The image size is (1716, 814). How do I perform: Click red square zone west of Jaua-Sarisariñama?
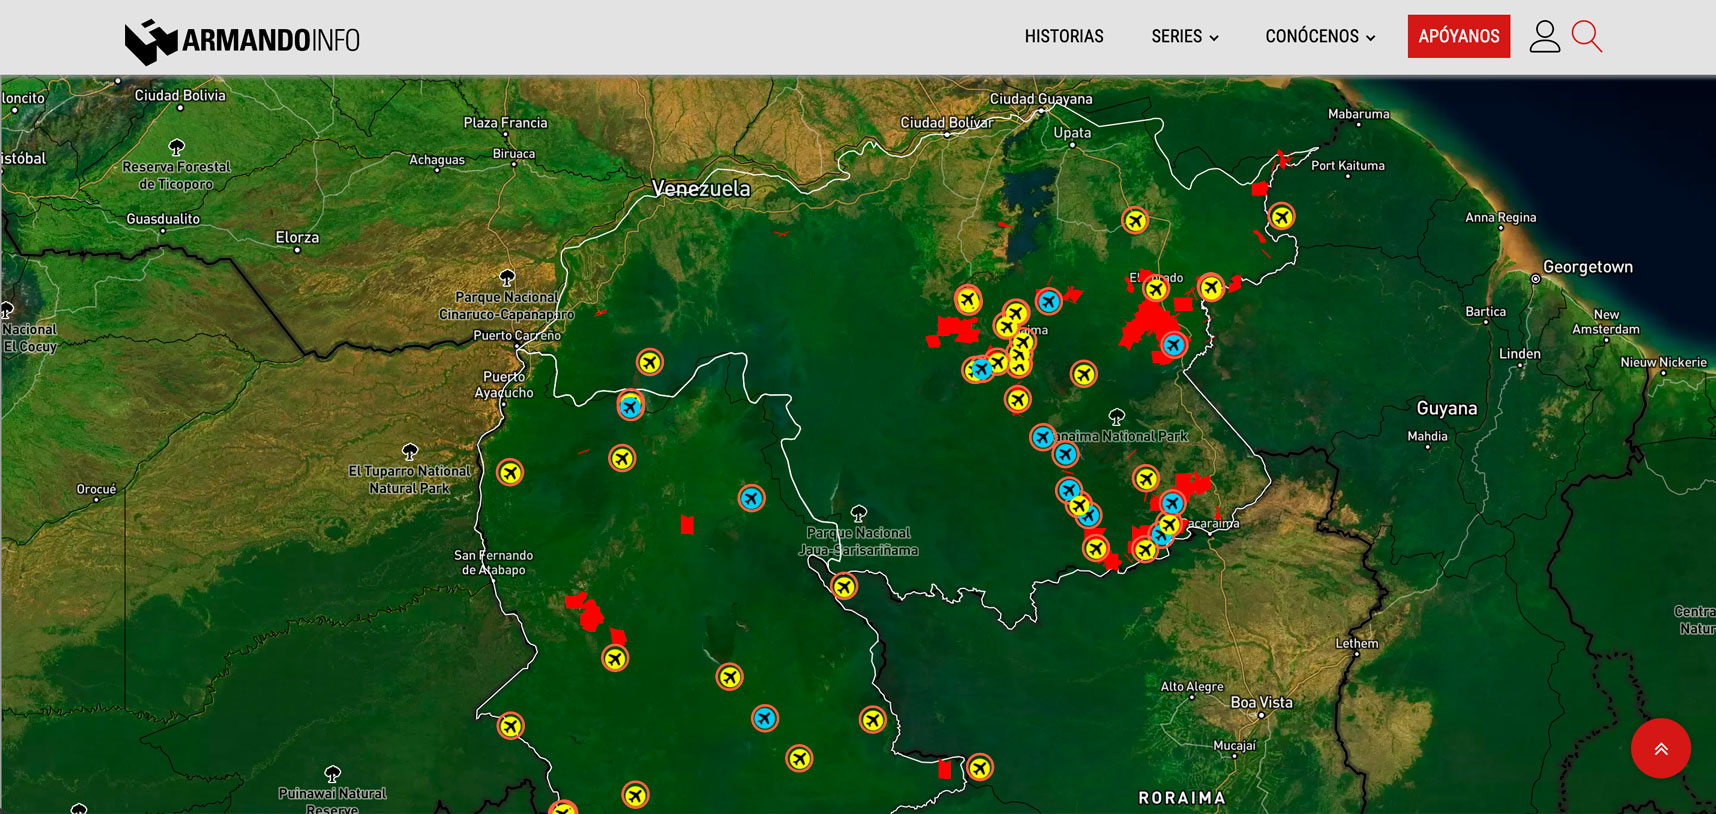[x=687, y=524]
